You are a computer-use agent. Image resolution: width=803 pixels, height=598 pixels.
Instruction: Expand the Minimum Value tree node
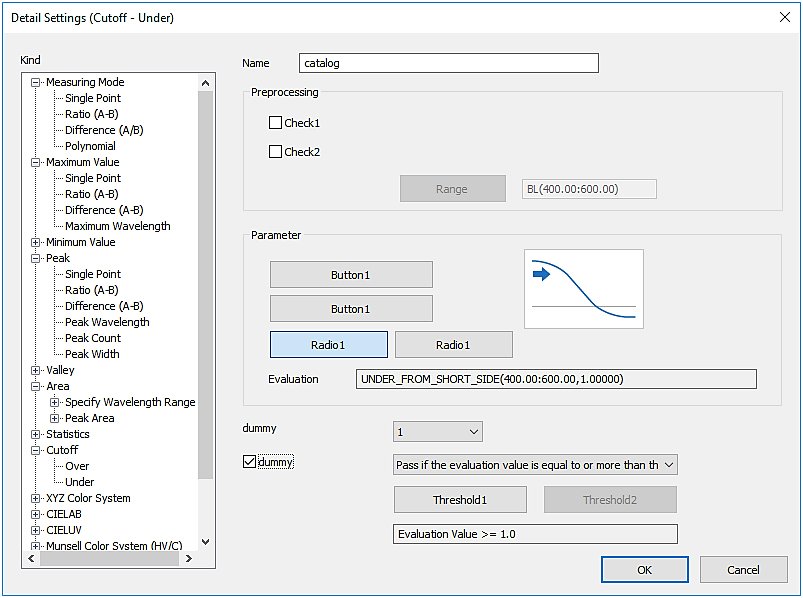[x=35, y=242]
